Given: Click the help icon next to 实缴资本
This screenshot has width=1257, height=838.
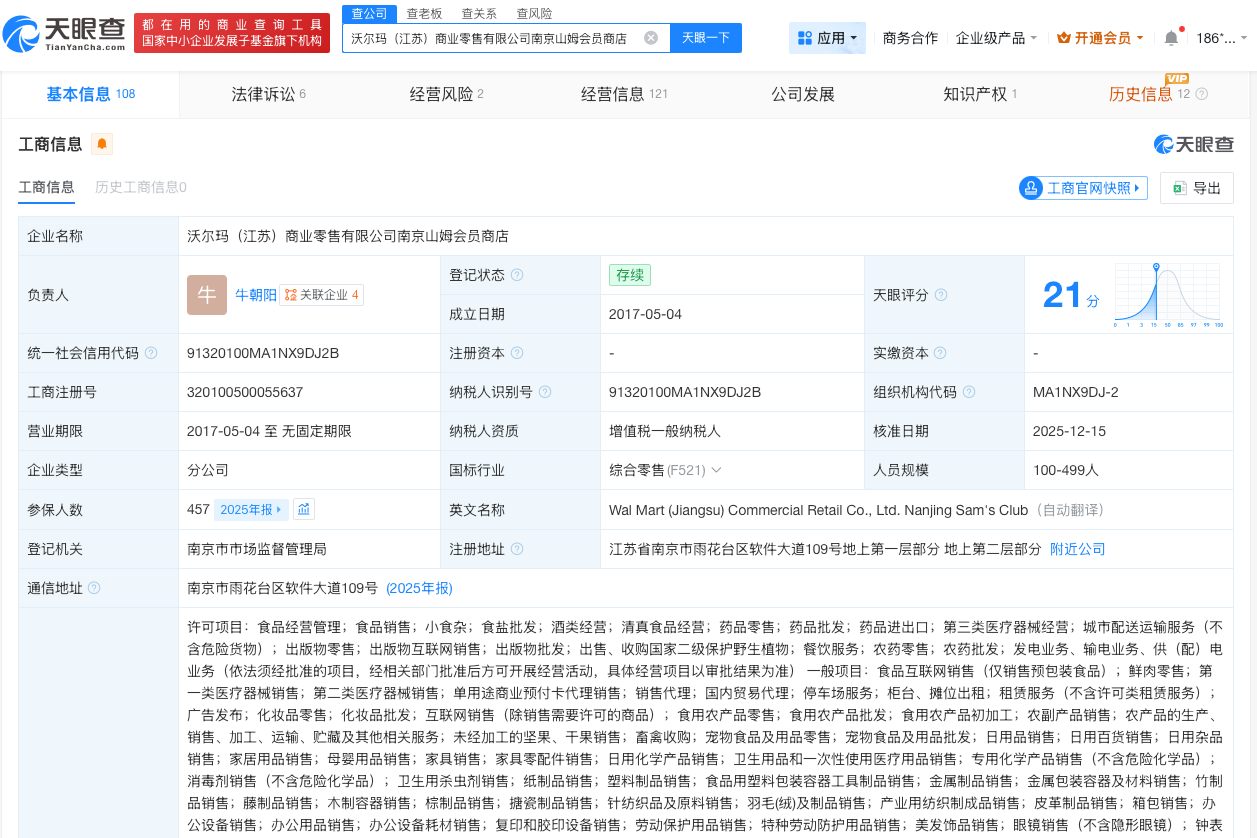Looking at the screenshot, I should (941, 353).
